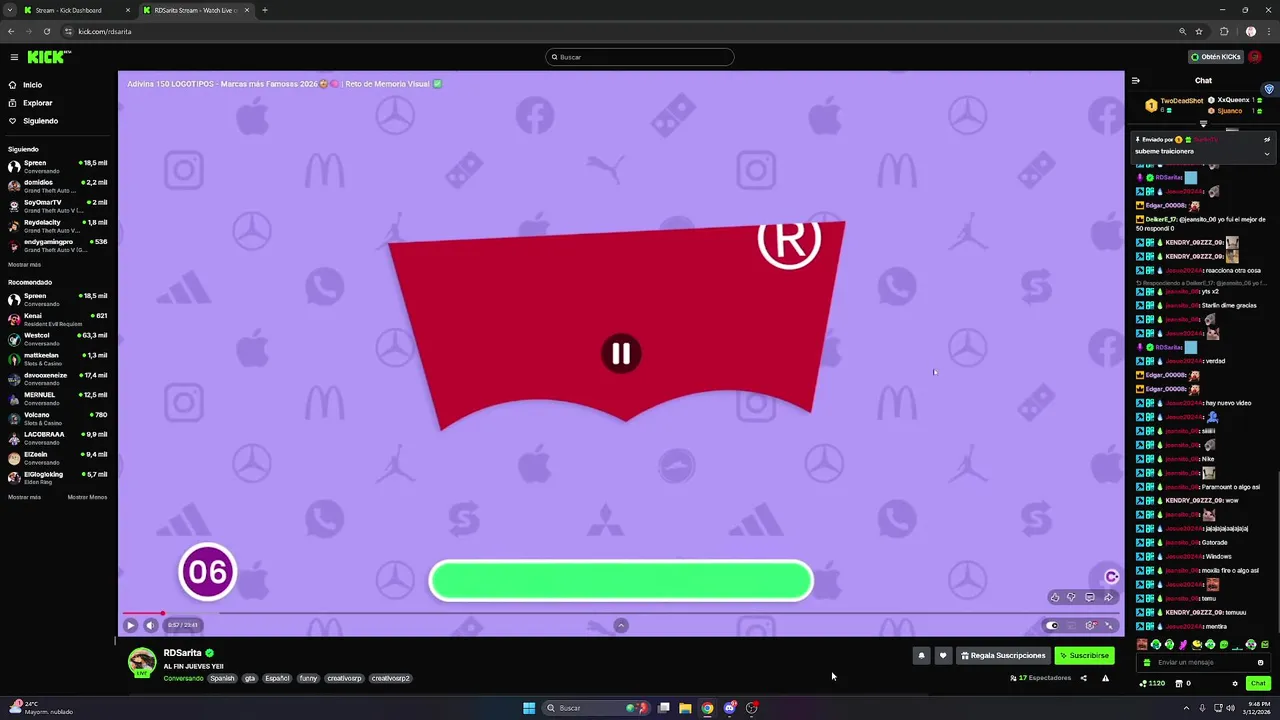Select the creativosrp2 tag
1280x720 pixels.
(390, 678)
